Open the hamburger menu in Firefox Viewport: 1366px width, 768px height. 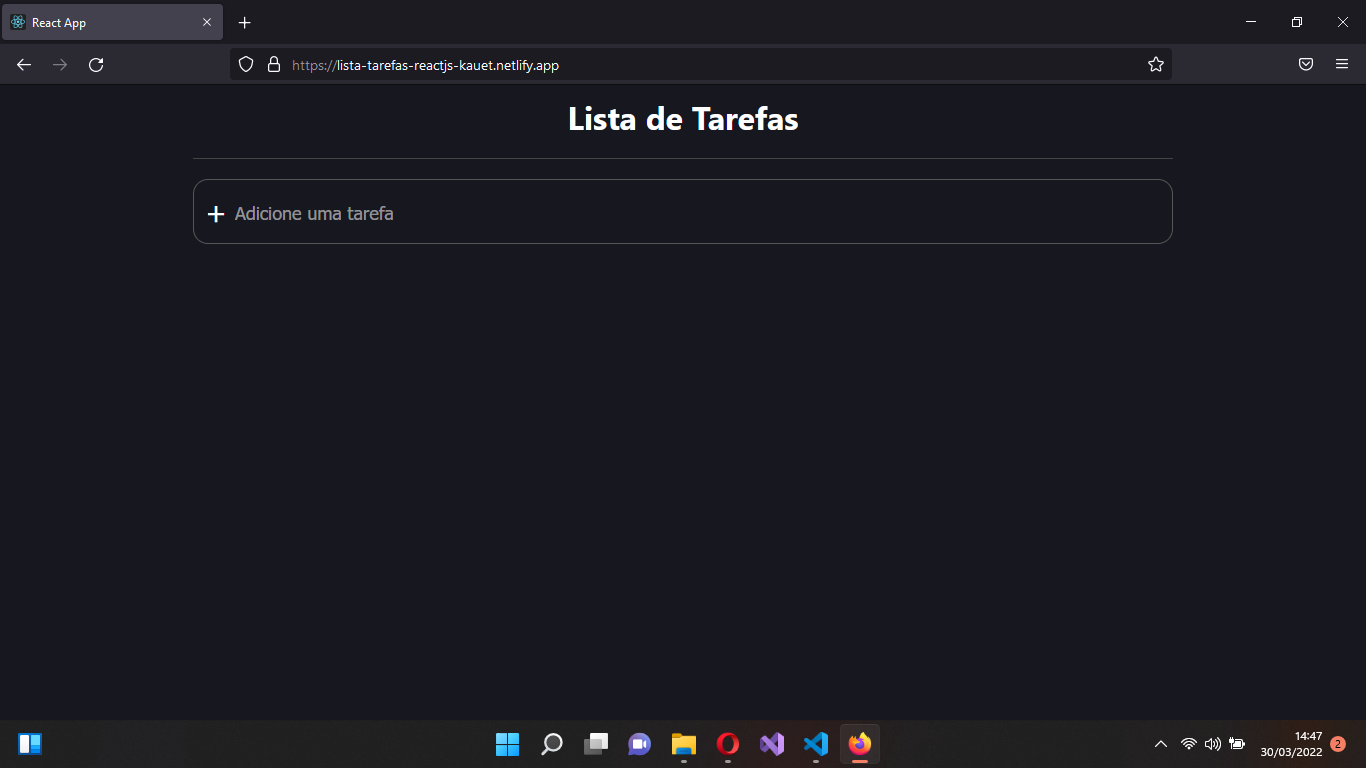(x=1342, y=64)
